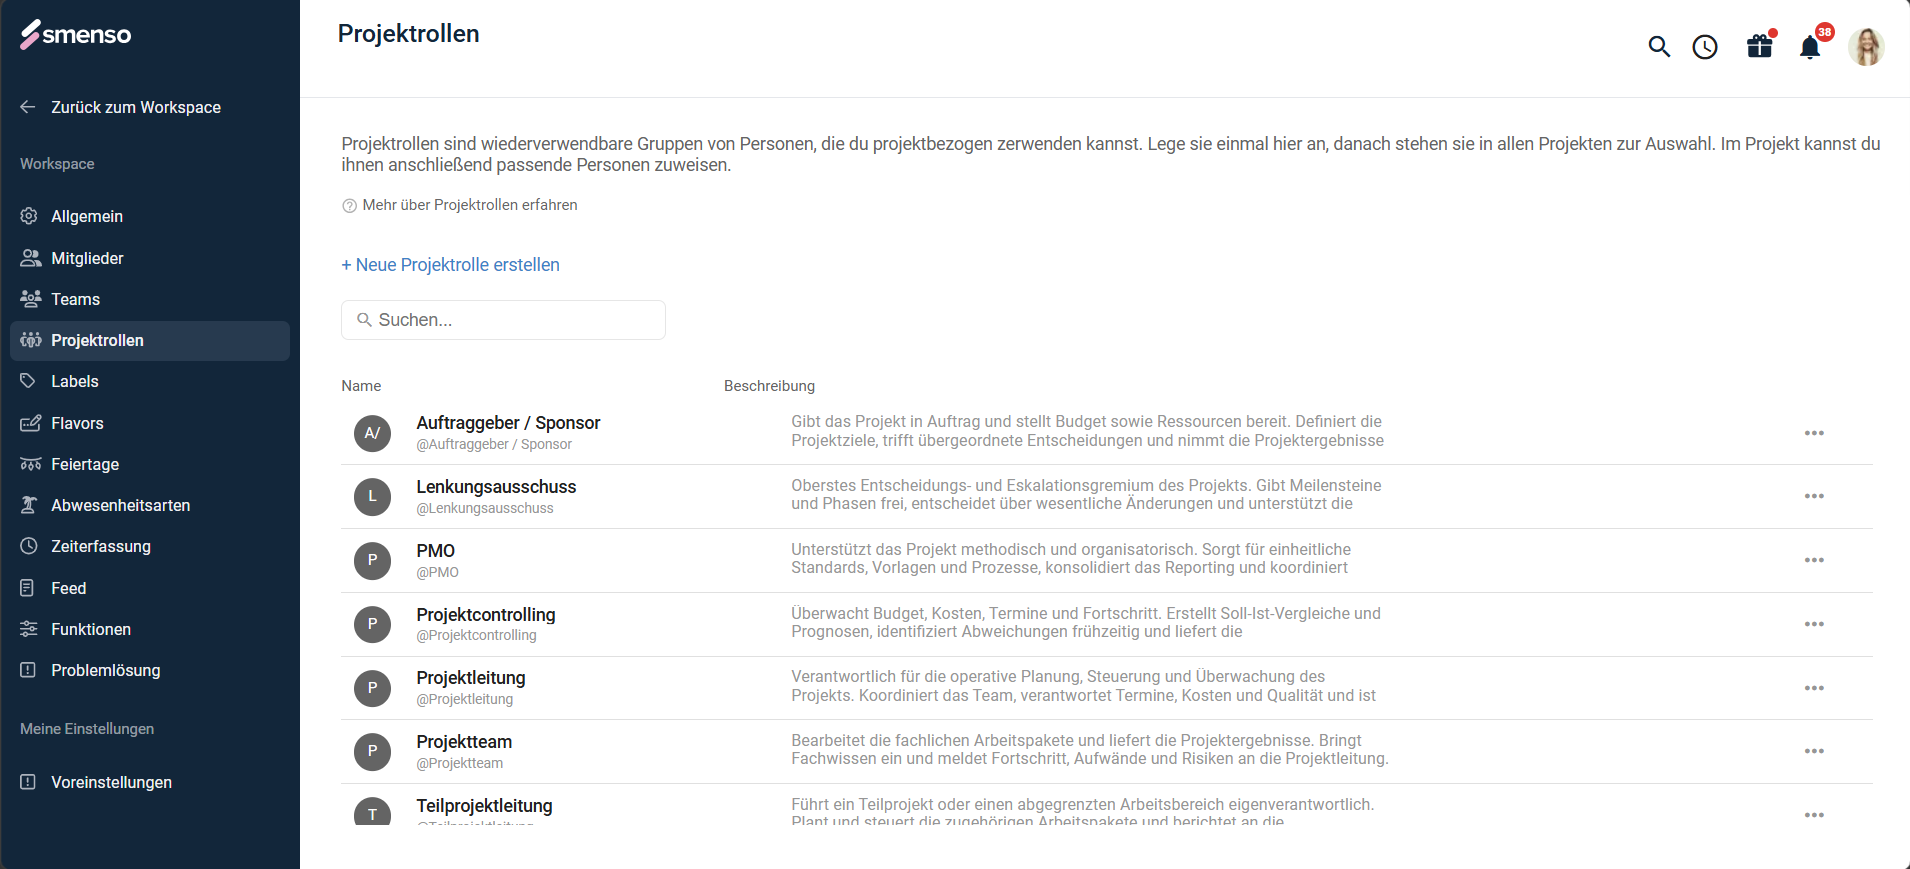
Task: Click the L avatar of Lenkungsausschuss
Action: (372, 496)
